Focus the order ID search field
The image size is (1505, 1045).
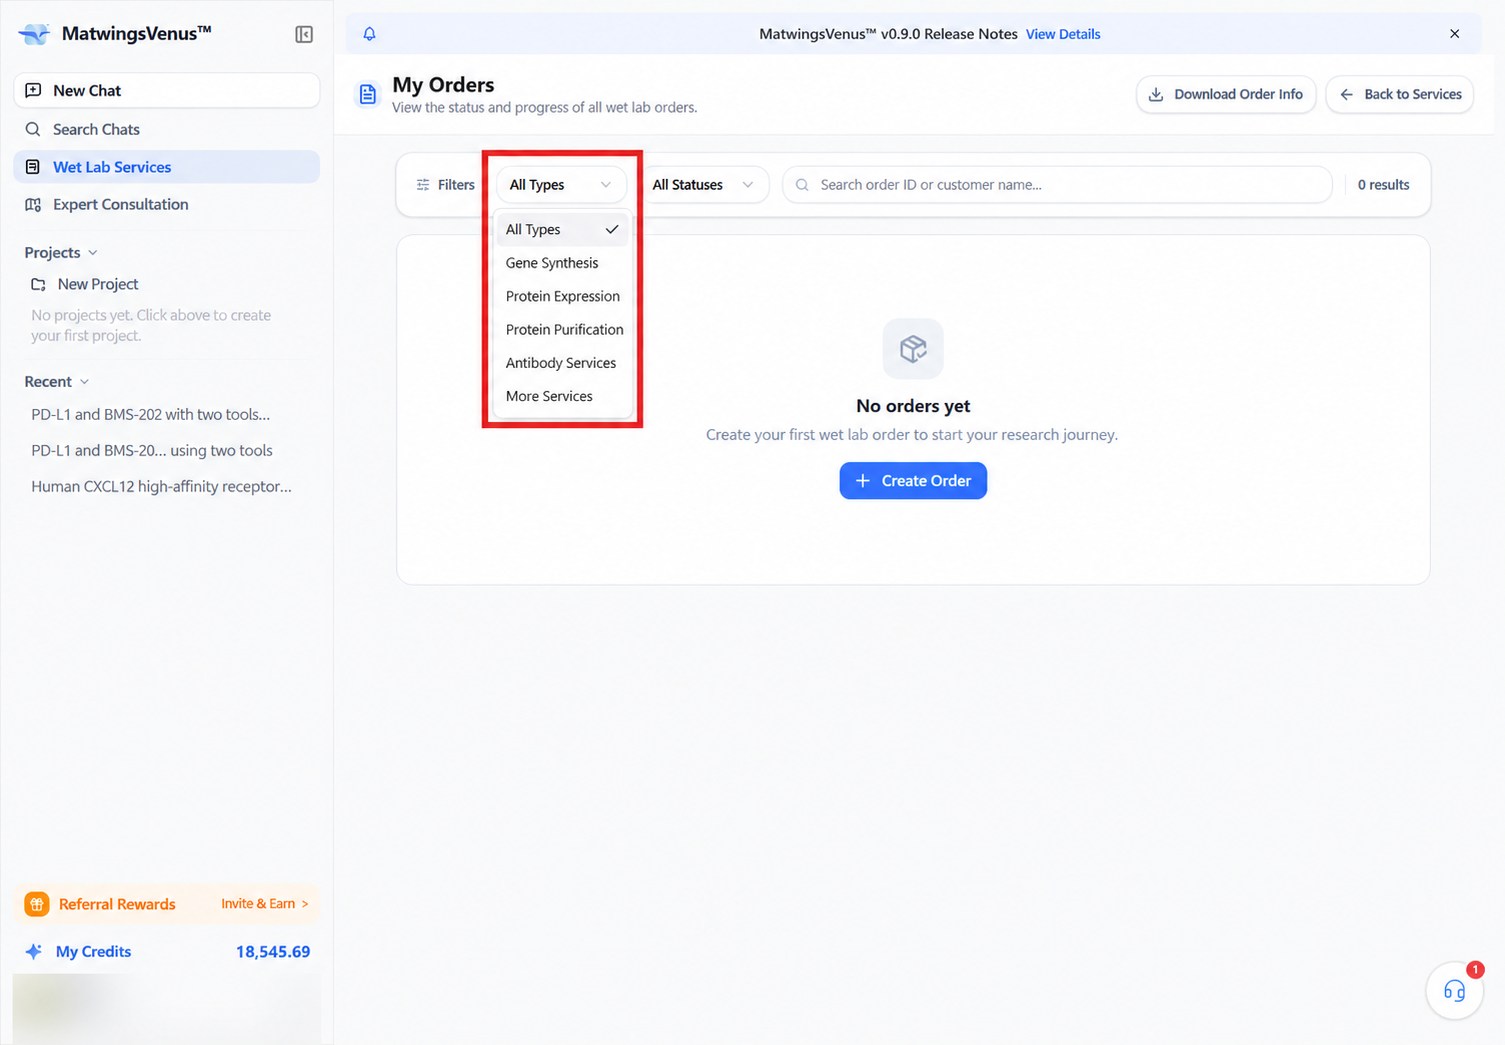tap(1057, 185)
